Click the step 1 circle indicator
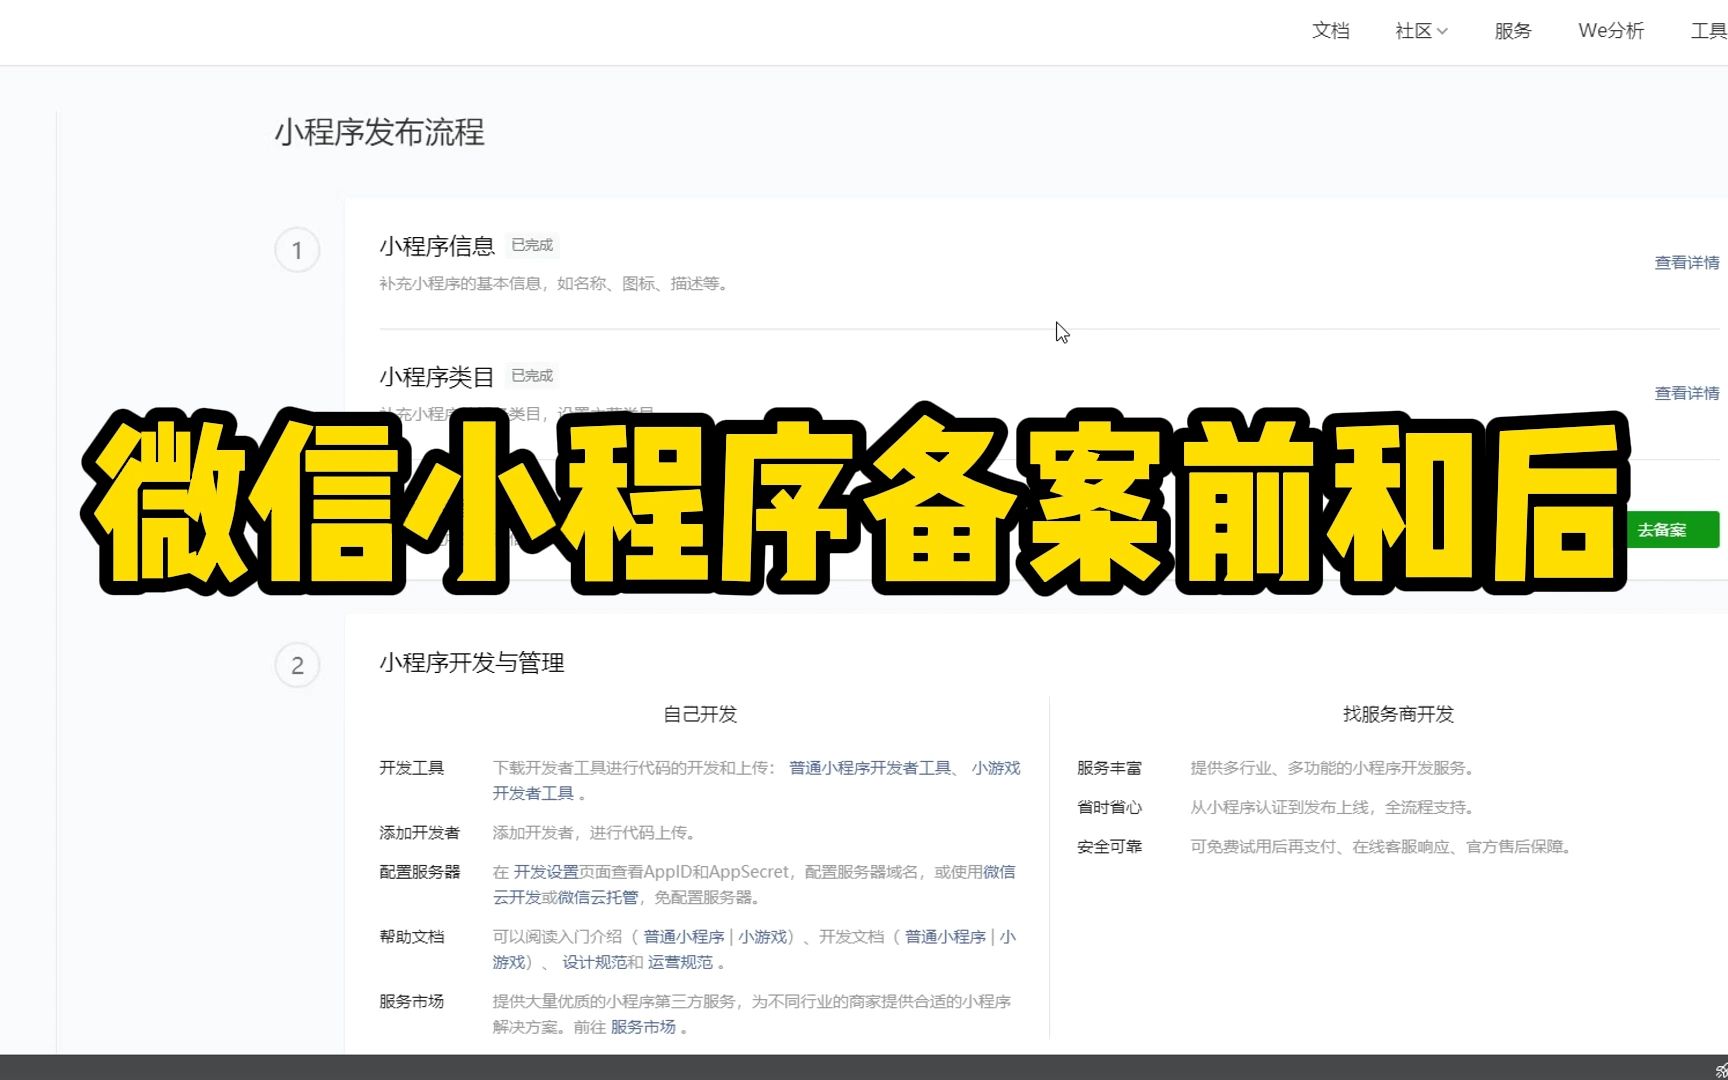 (297, 250)
